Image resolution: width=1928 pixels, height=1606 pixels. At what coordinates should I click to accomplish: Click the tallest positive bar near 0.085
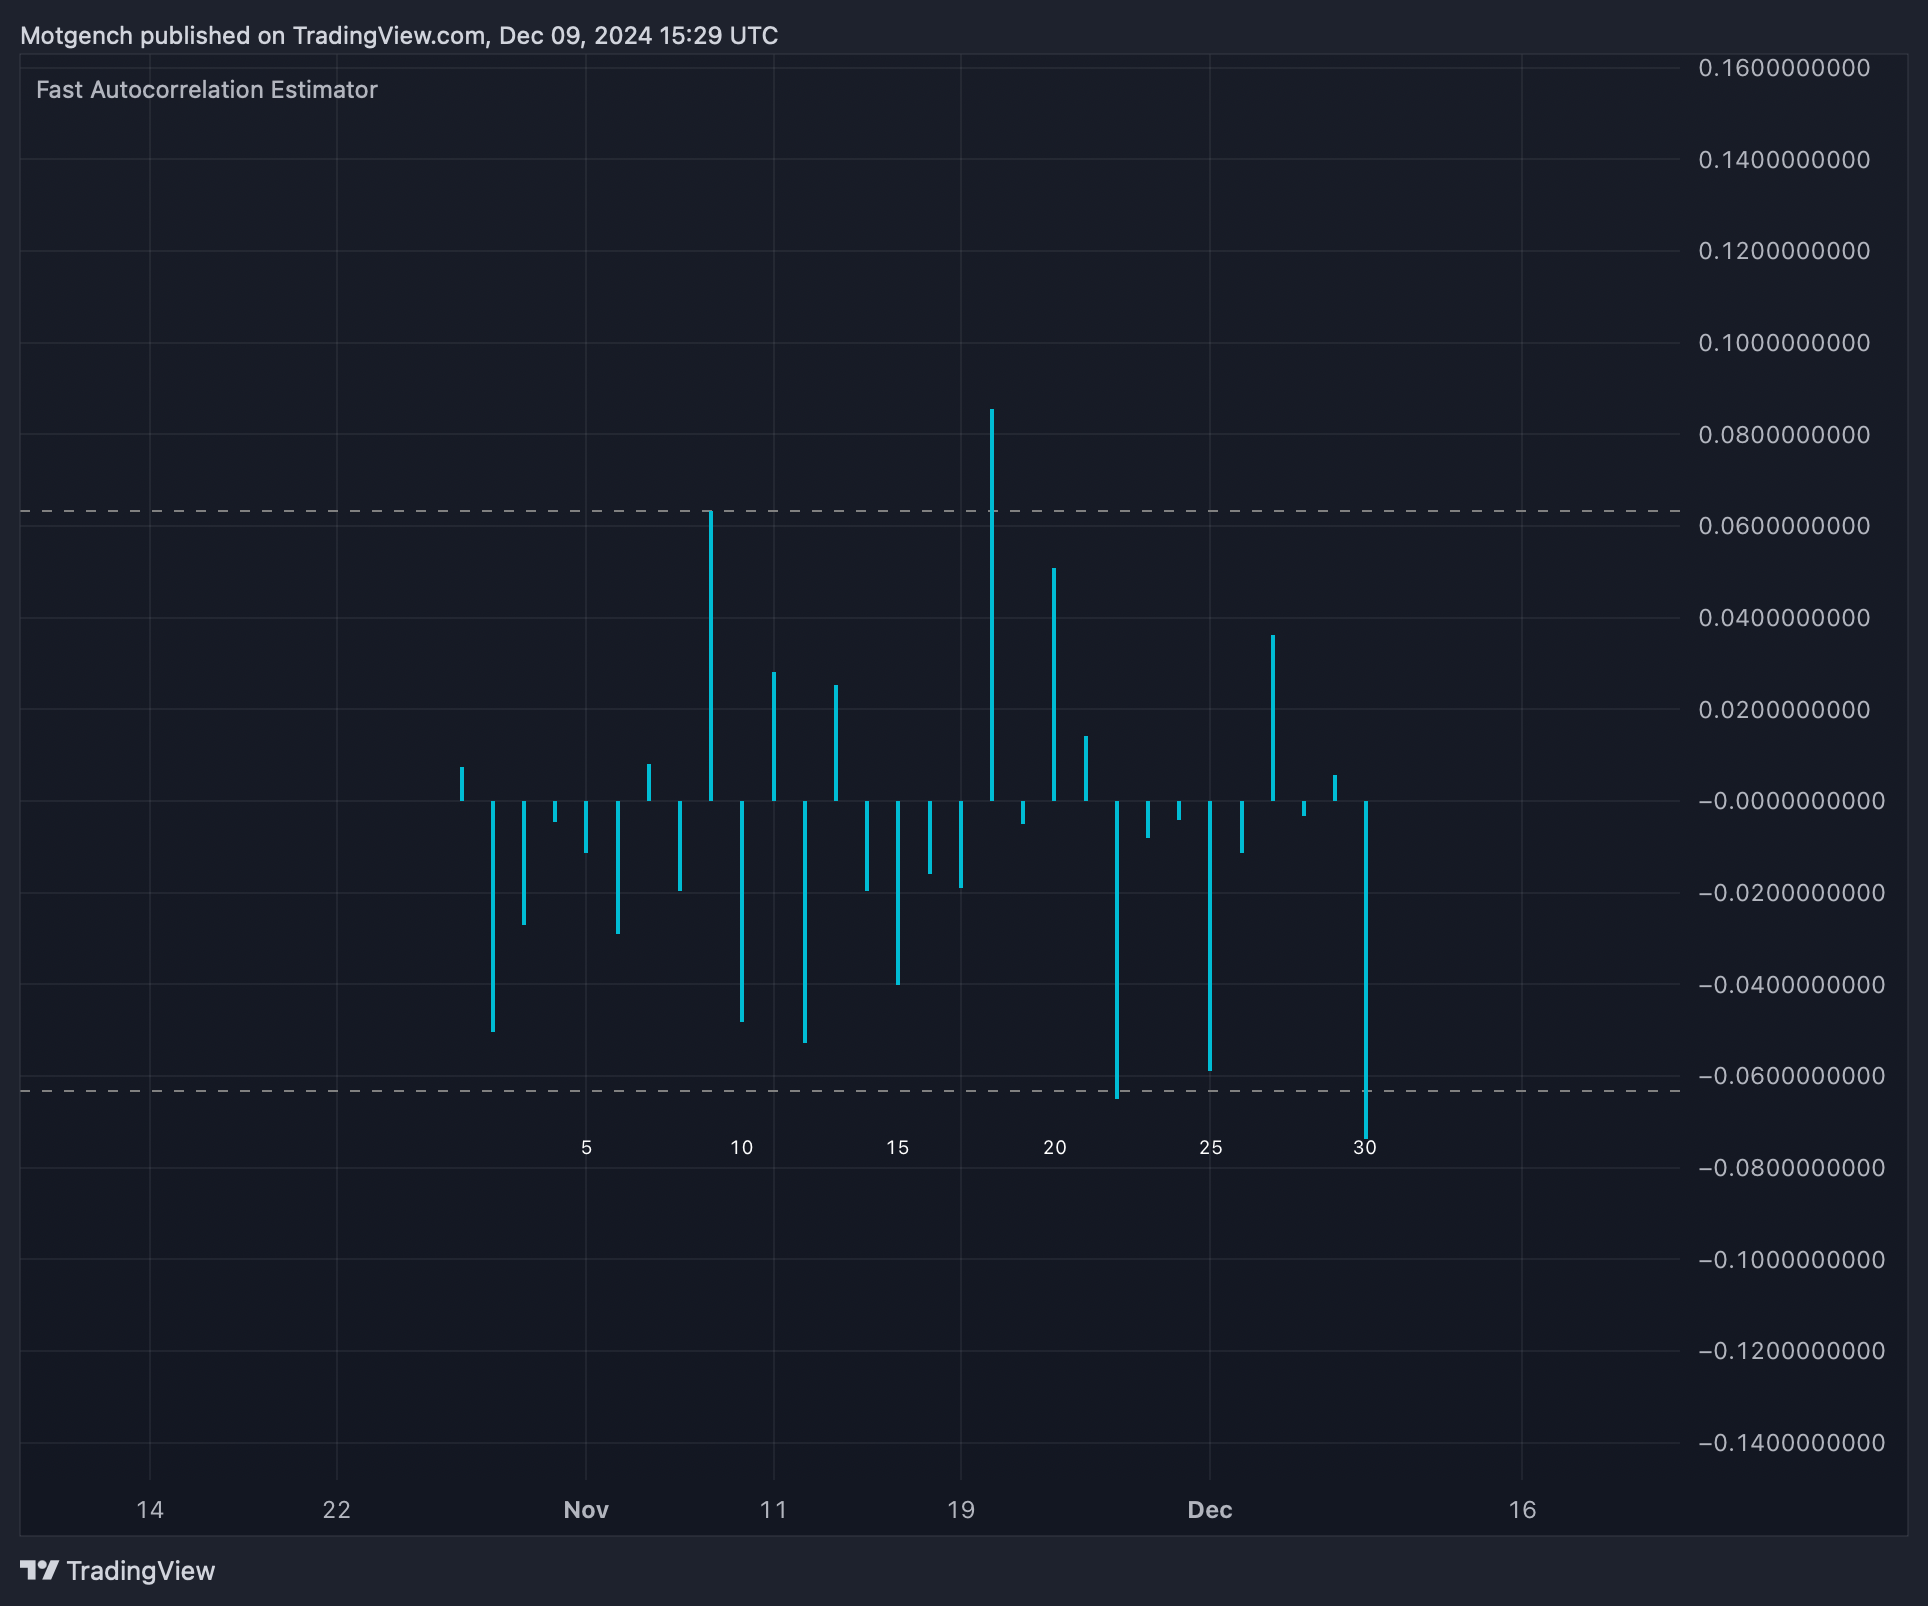tap(992, 605)
